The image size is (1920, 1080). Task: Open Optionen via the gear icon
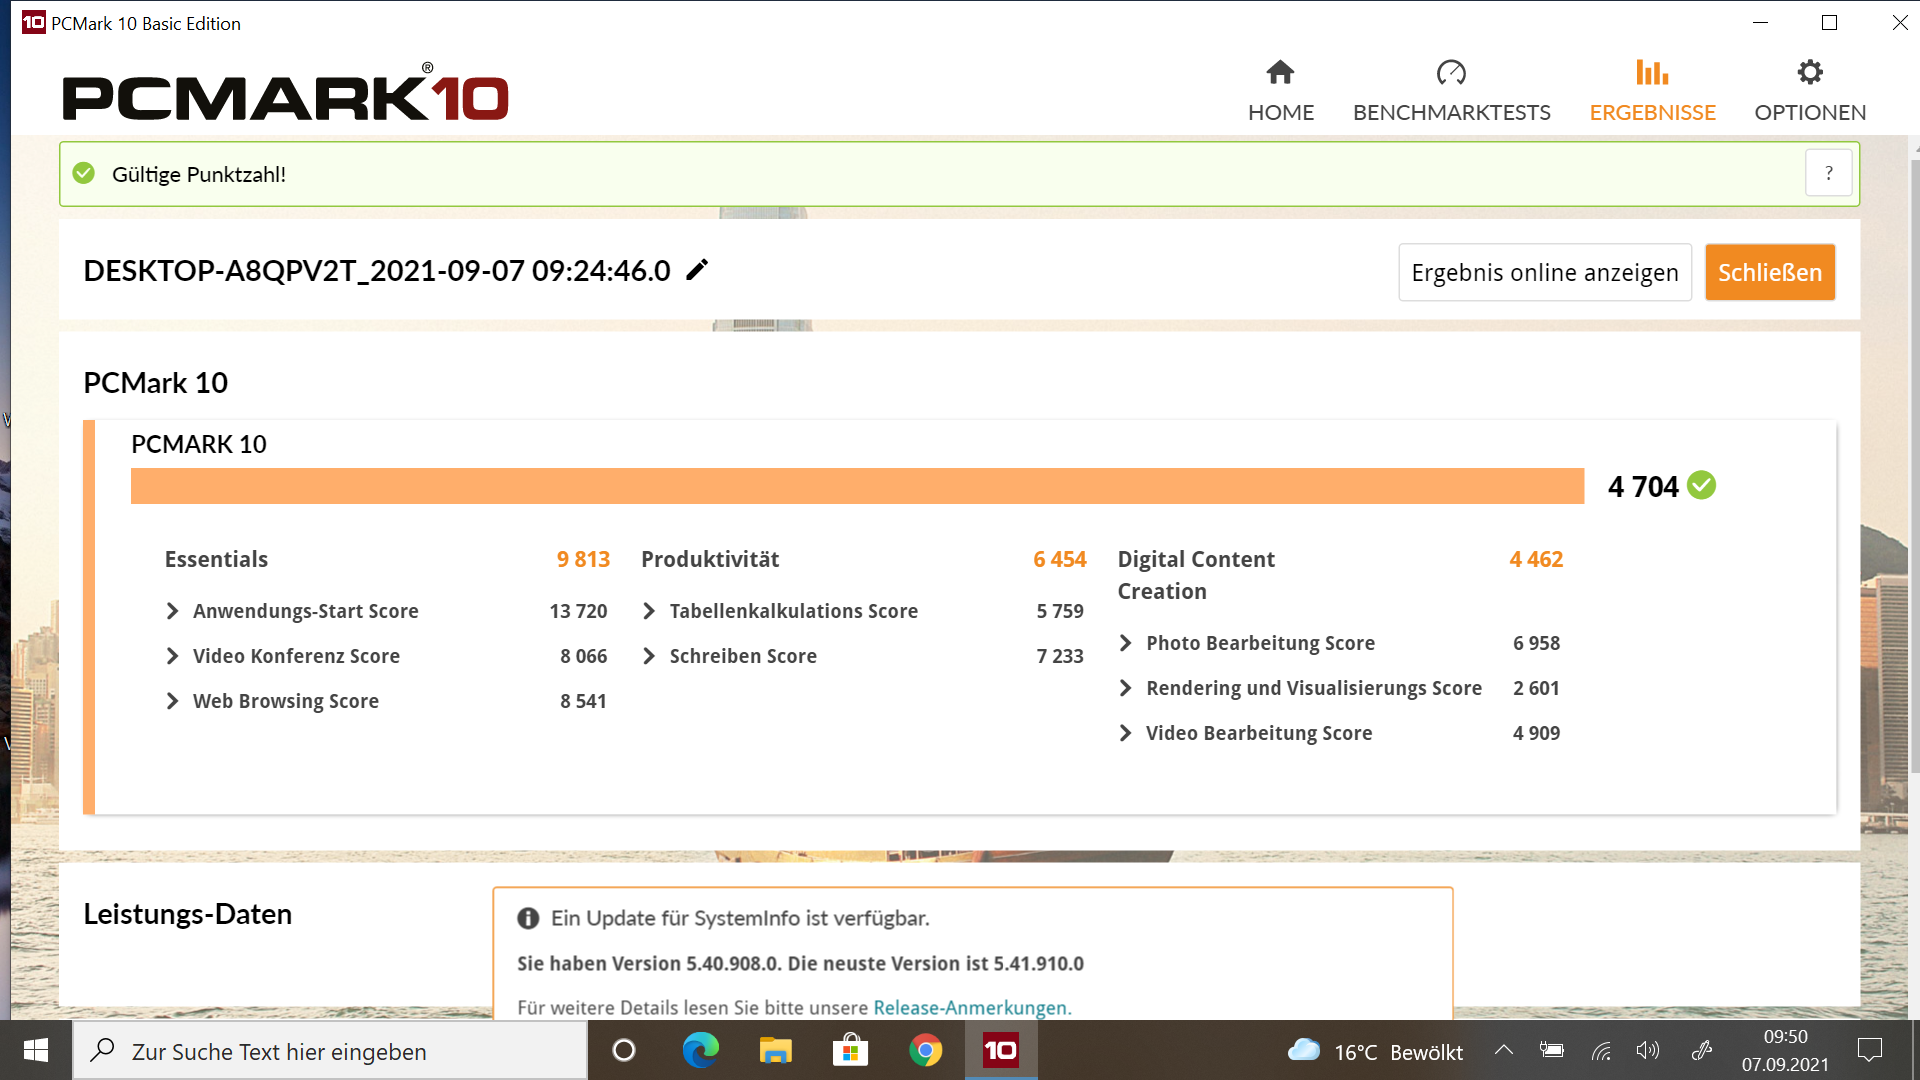point(1809,73)
